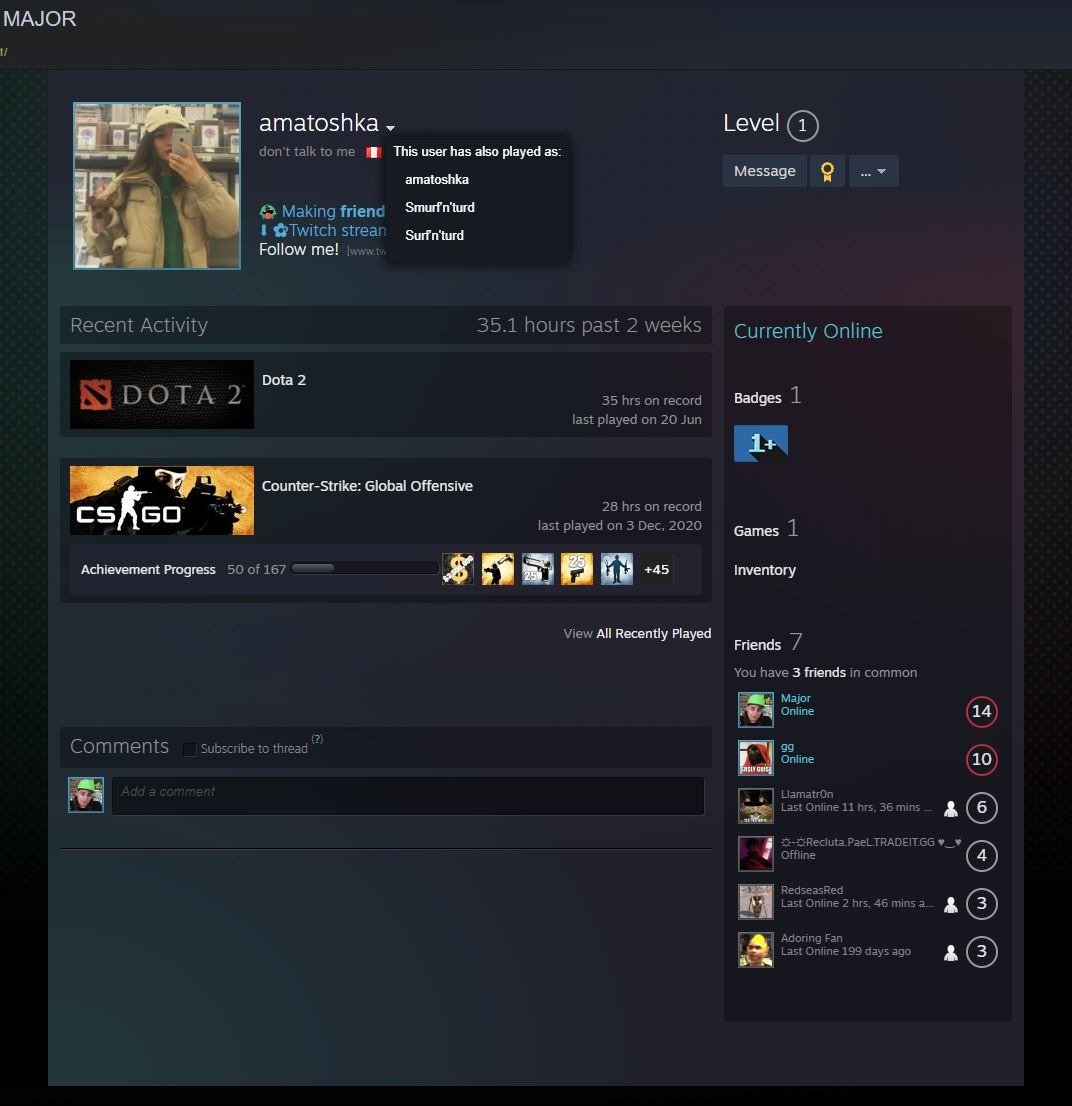Image resolution: width=1072 pixels, height=1106 pixels.
Task: Click '3 friends' in common link
Action: 819,672
